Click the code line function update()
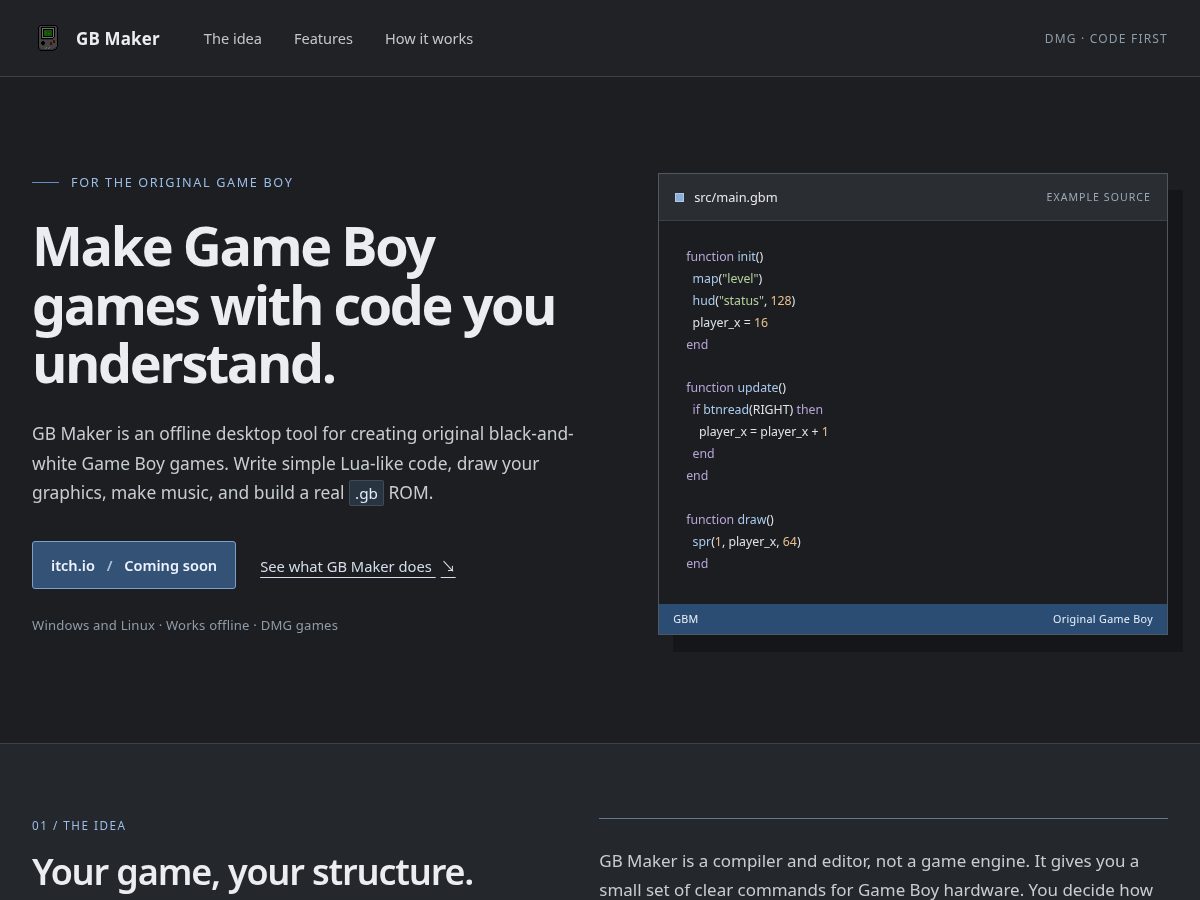This screenshot has width=1200, height=900. (x=736, y=387)
